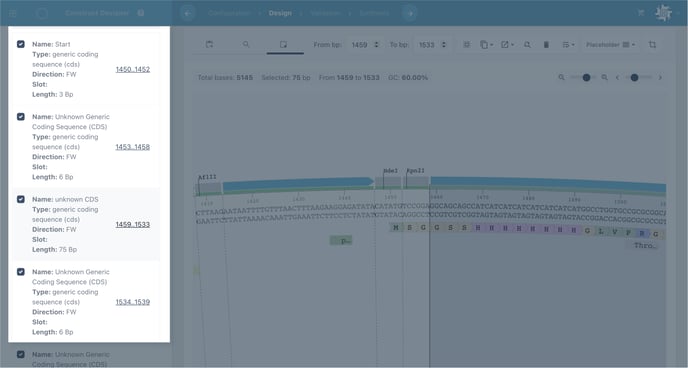Open the 1450..1452 position link
Image resolution: width=688 pixels, height=368 pixels.
point(133,69)
